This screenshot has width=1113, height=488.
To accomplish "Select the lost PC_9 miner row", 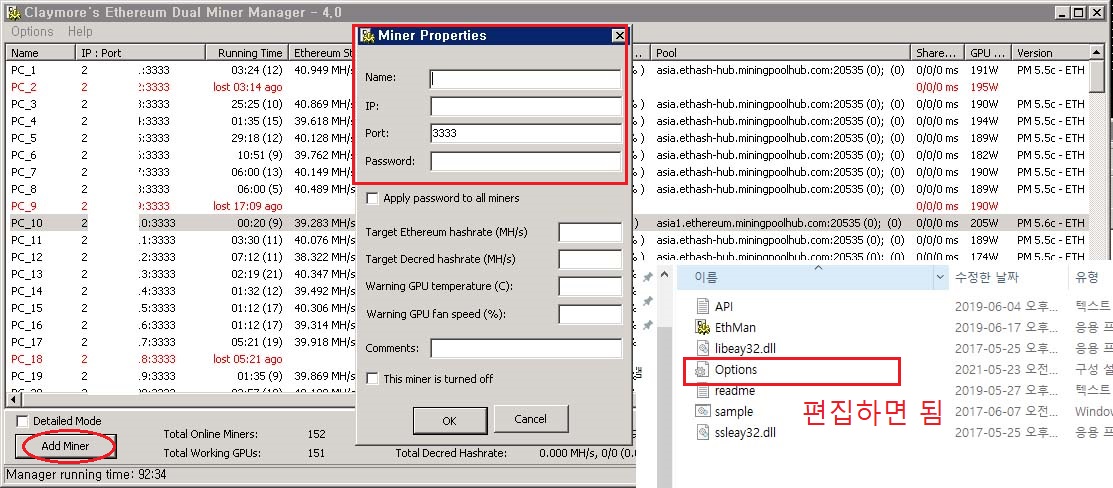I will click(547, 206).
